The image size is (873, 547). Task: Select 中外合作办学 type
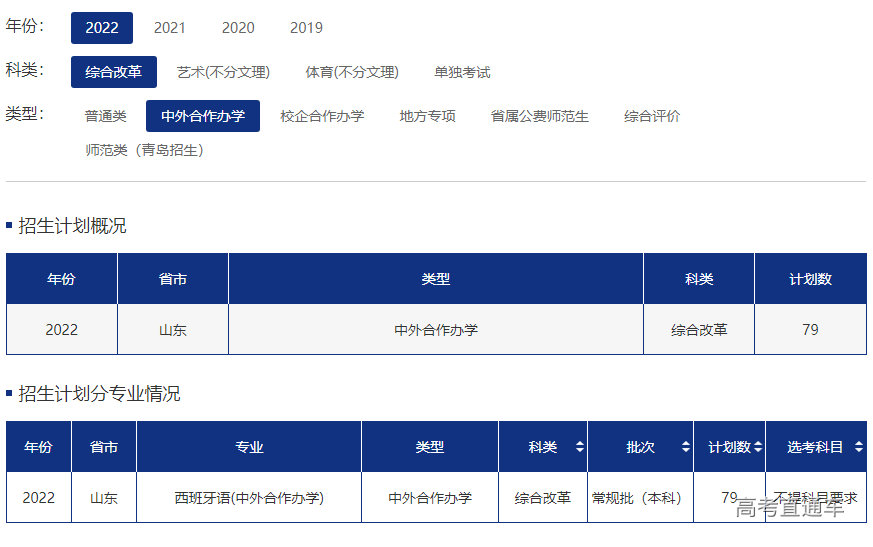(203, 116)
